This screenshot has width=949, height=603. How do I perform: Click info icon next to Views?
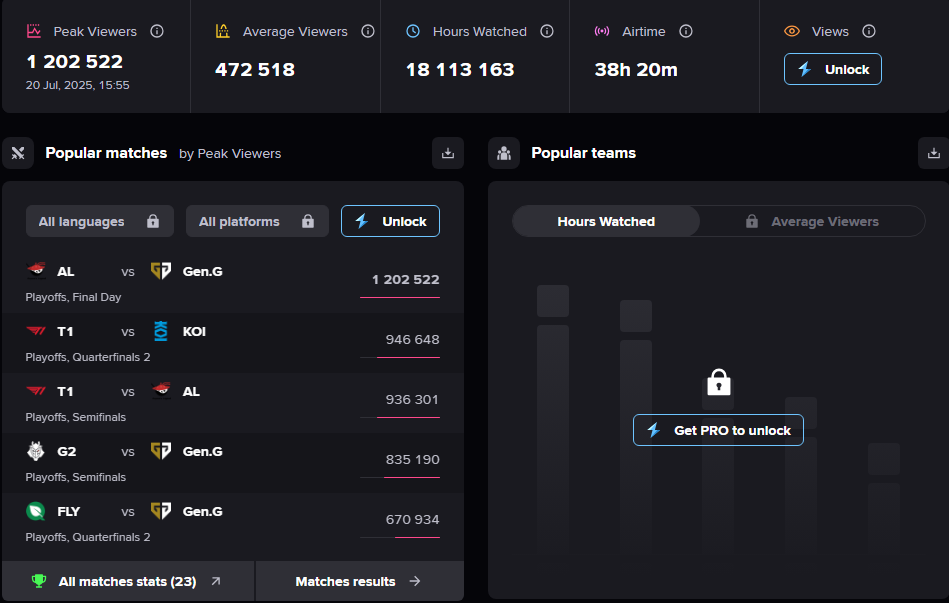coord(869,31)
